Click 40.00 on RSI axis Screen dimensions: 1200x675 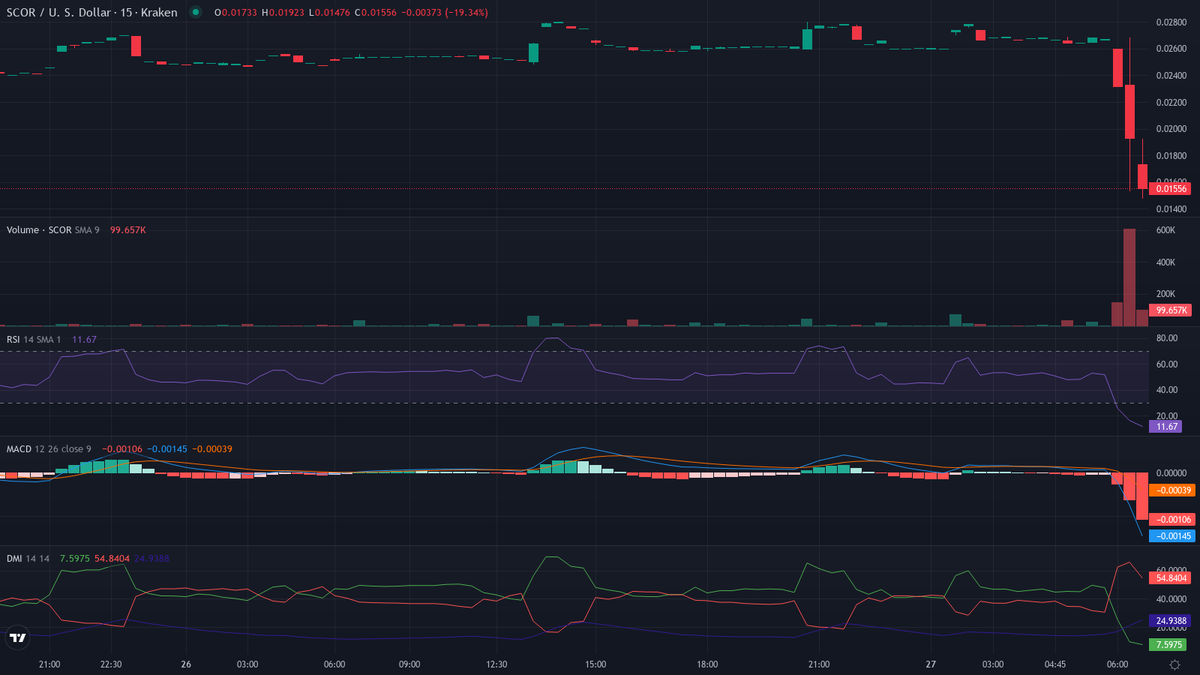[1166, 390]
